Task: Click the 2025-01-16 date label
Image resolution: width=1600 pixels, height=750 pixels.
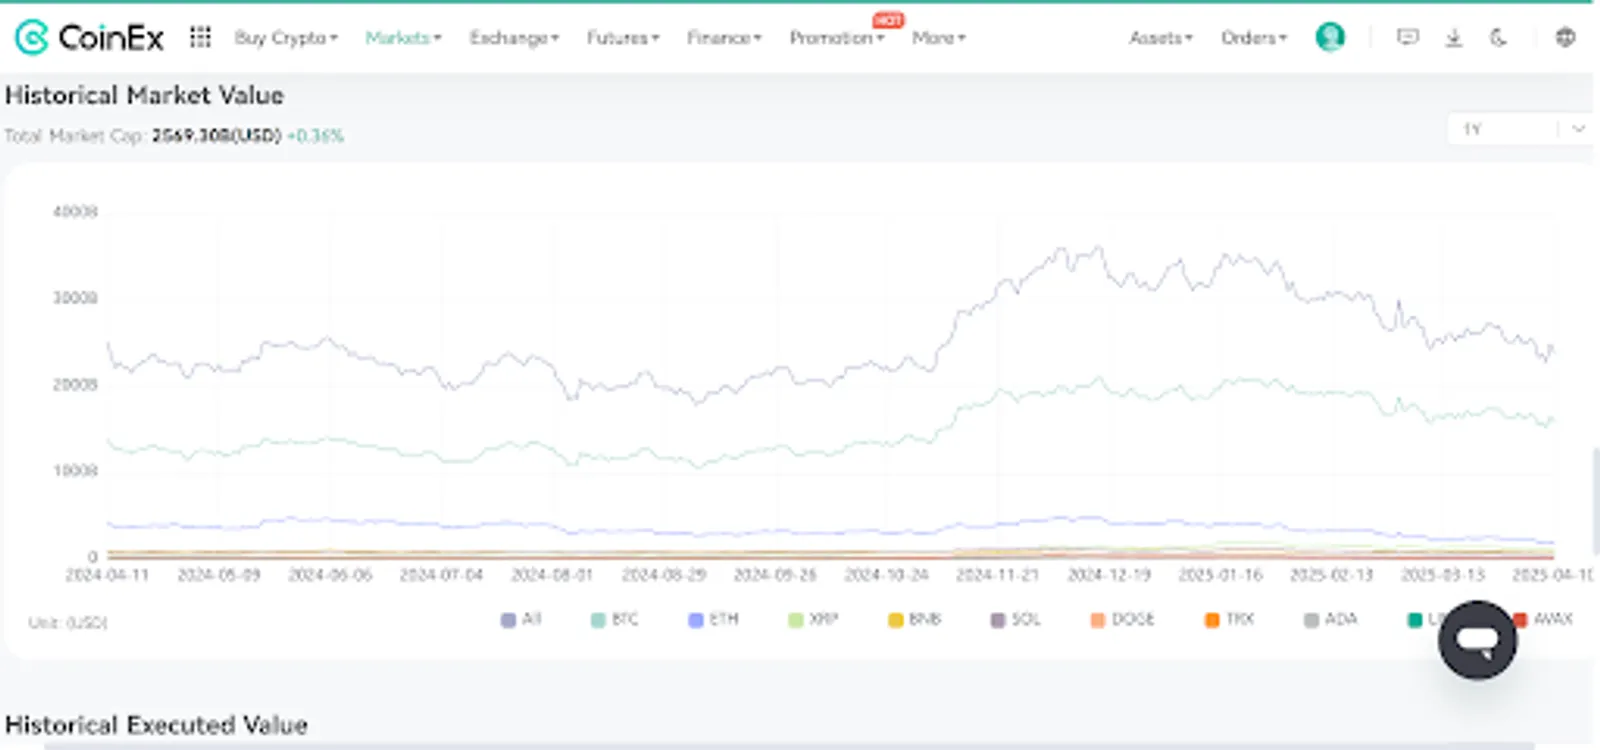Action: tap(1220, 575)
